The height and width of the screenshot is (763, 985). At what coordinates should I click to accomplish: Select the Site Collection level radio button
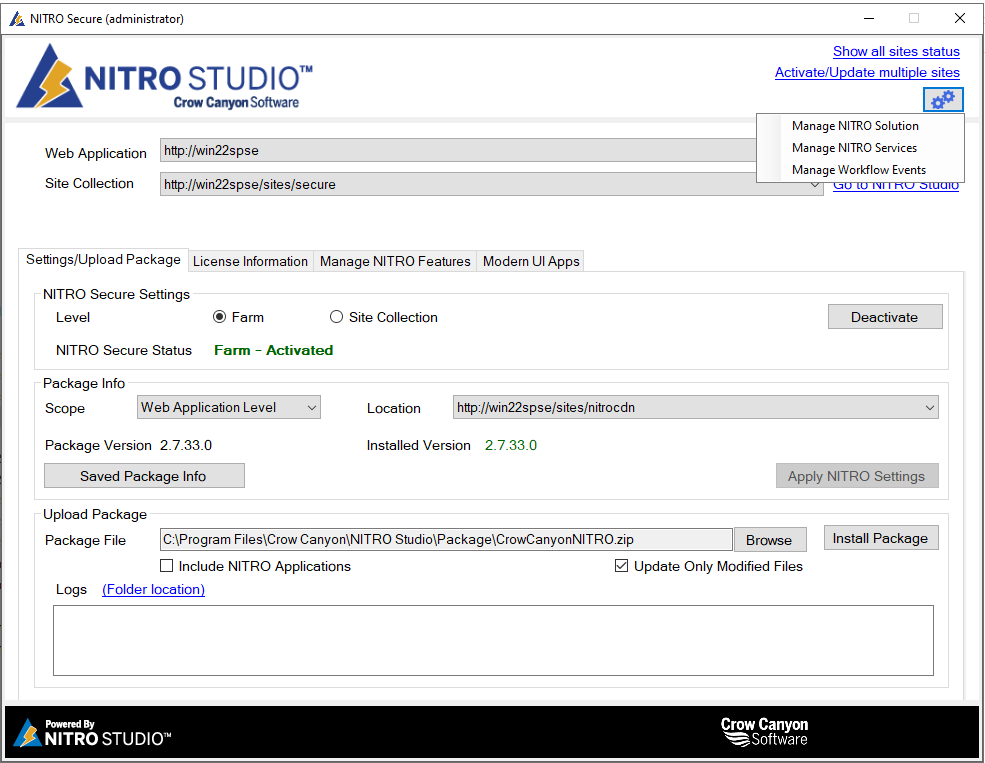336,317
